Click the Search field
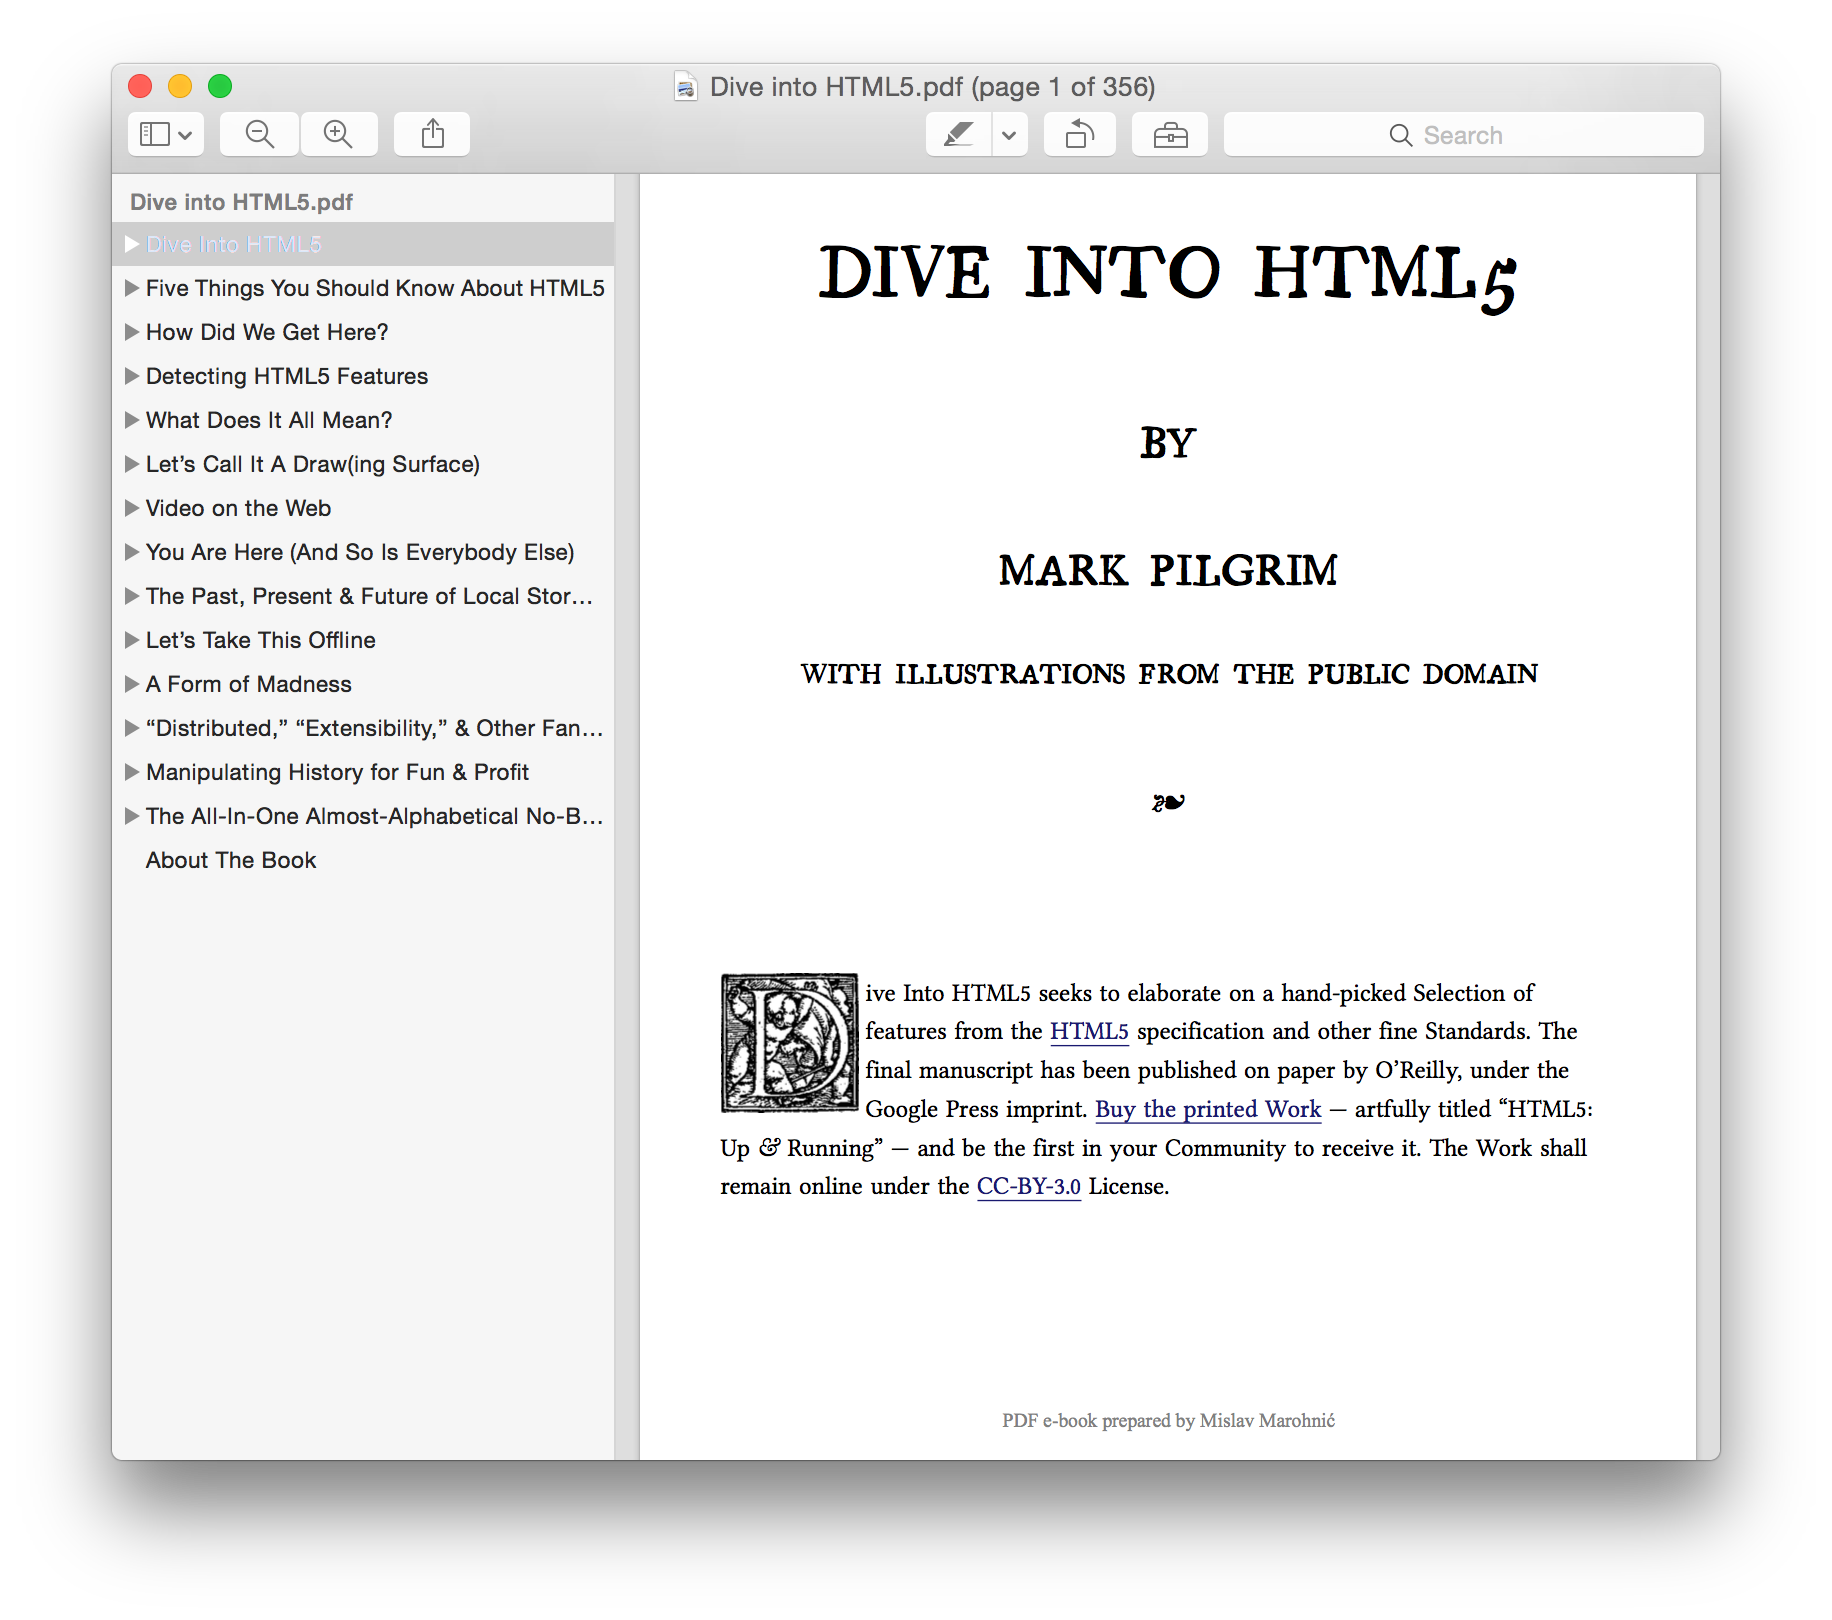Screen dimensions: 1832x1620 (1464, 134)
